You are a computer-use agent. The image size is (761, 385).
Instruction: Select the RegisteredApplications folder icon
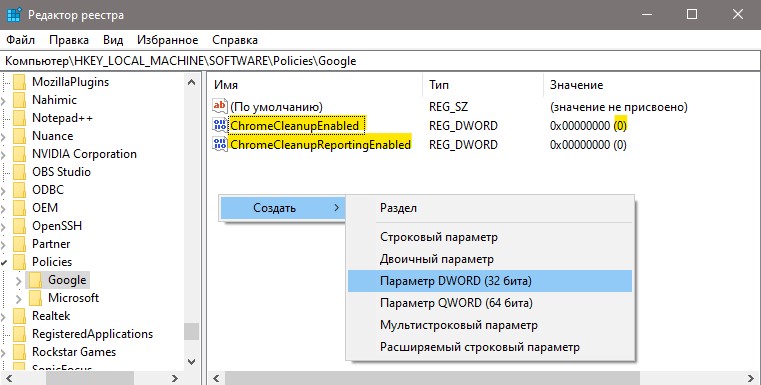pyautogui.click(x=19, y=334)
